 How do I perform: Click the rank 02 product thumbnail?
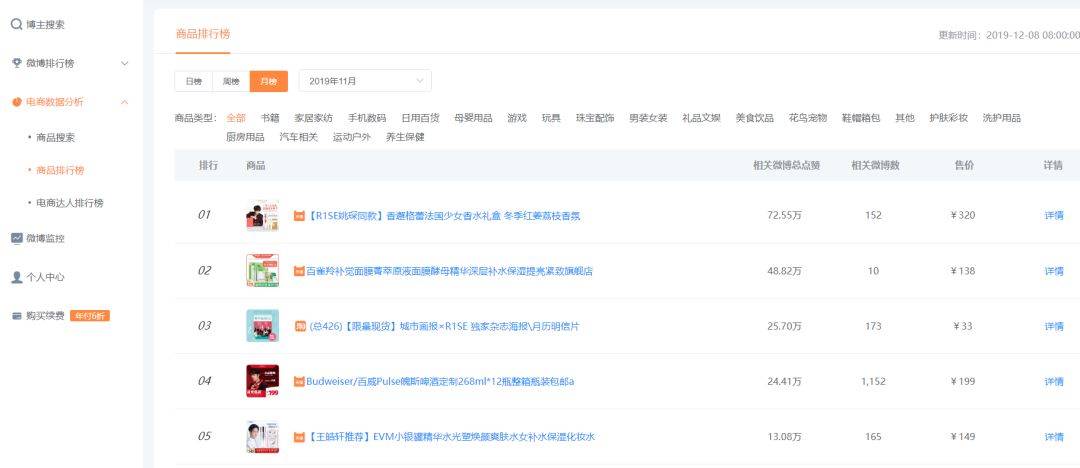point(262,271)
